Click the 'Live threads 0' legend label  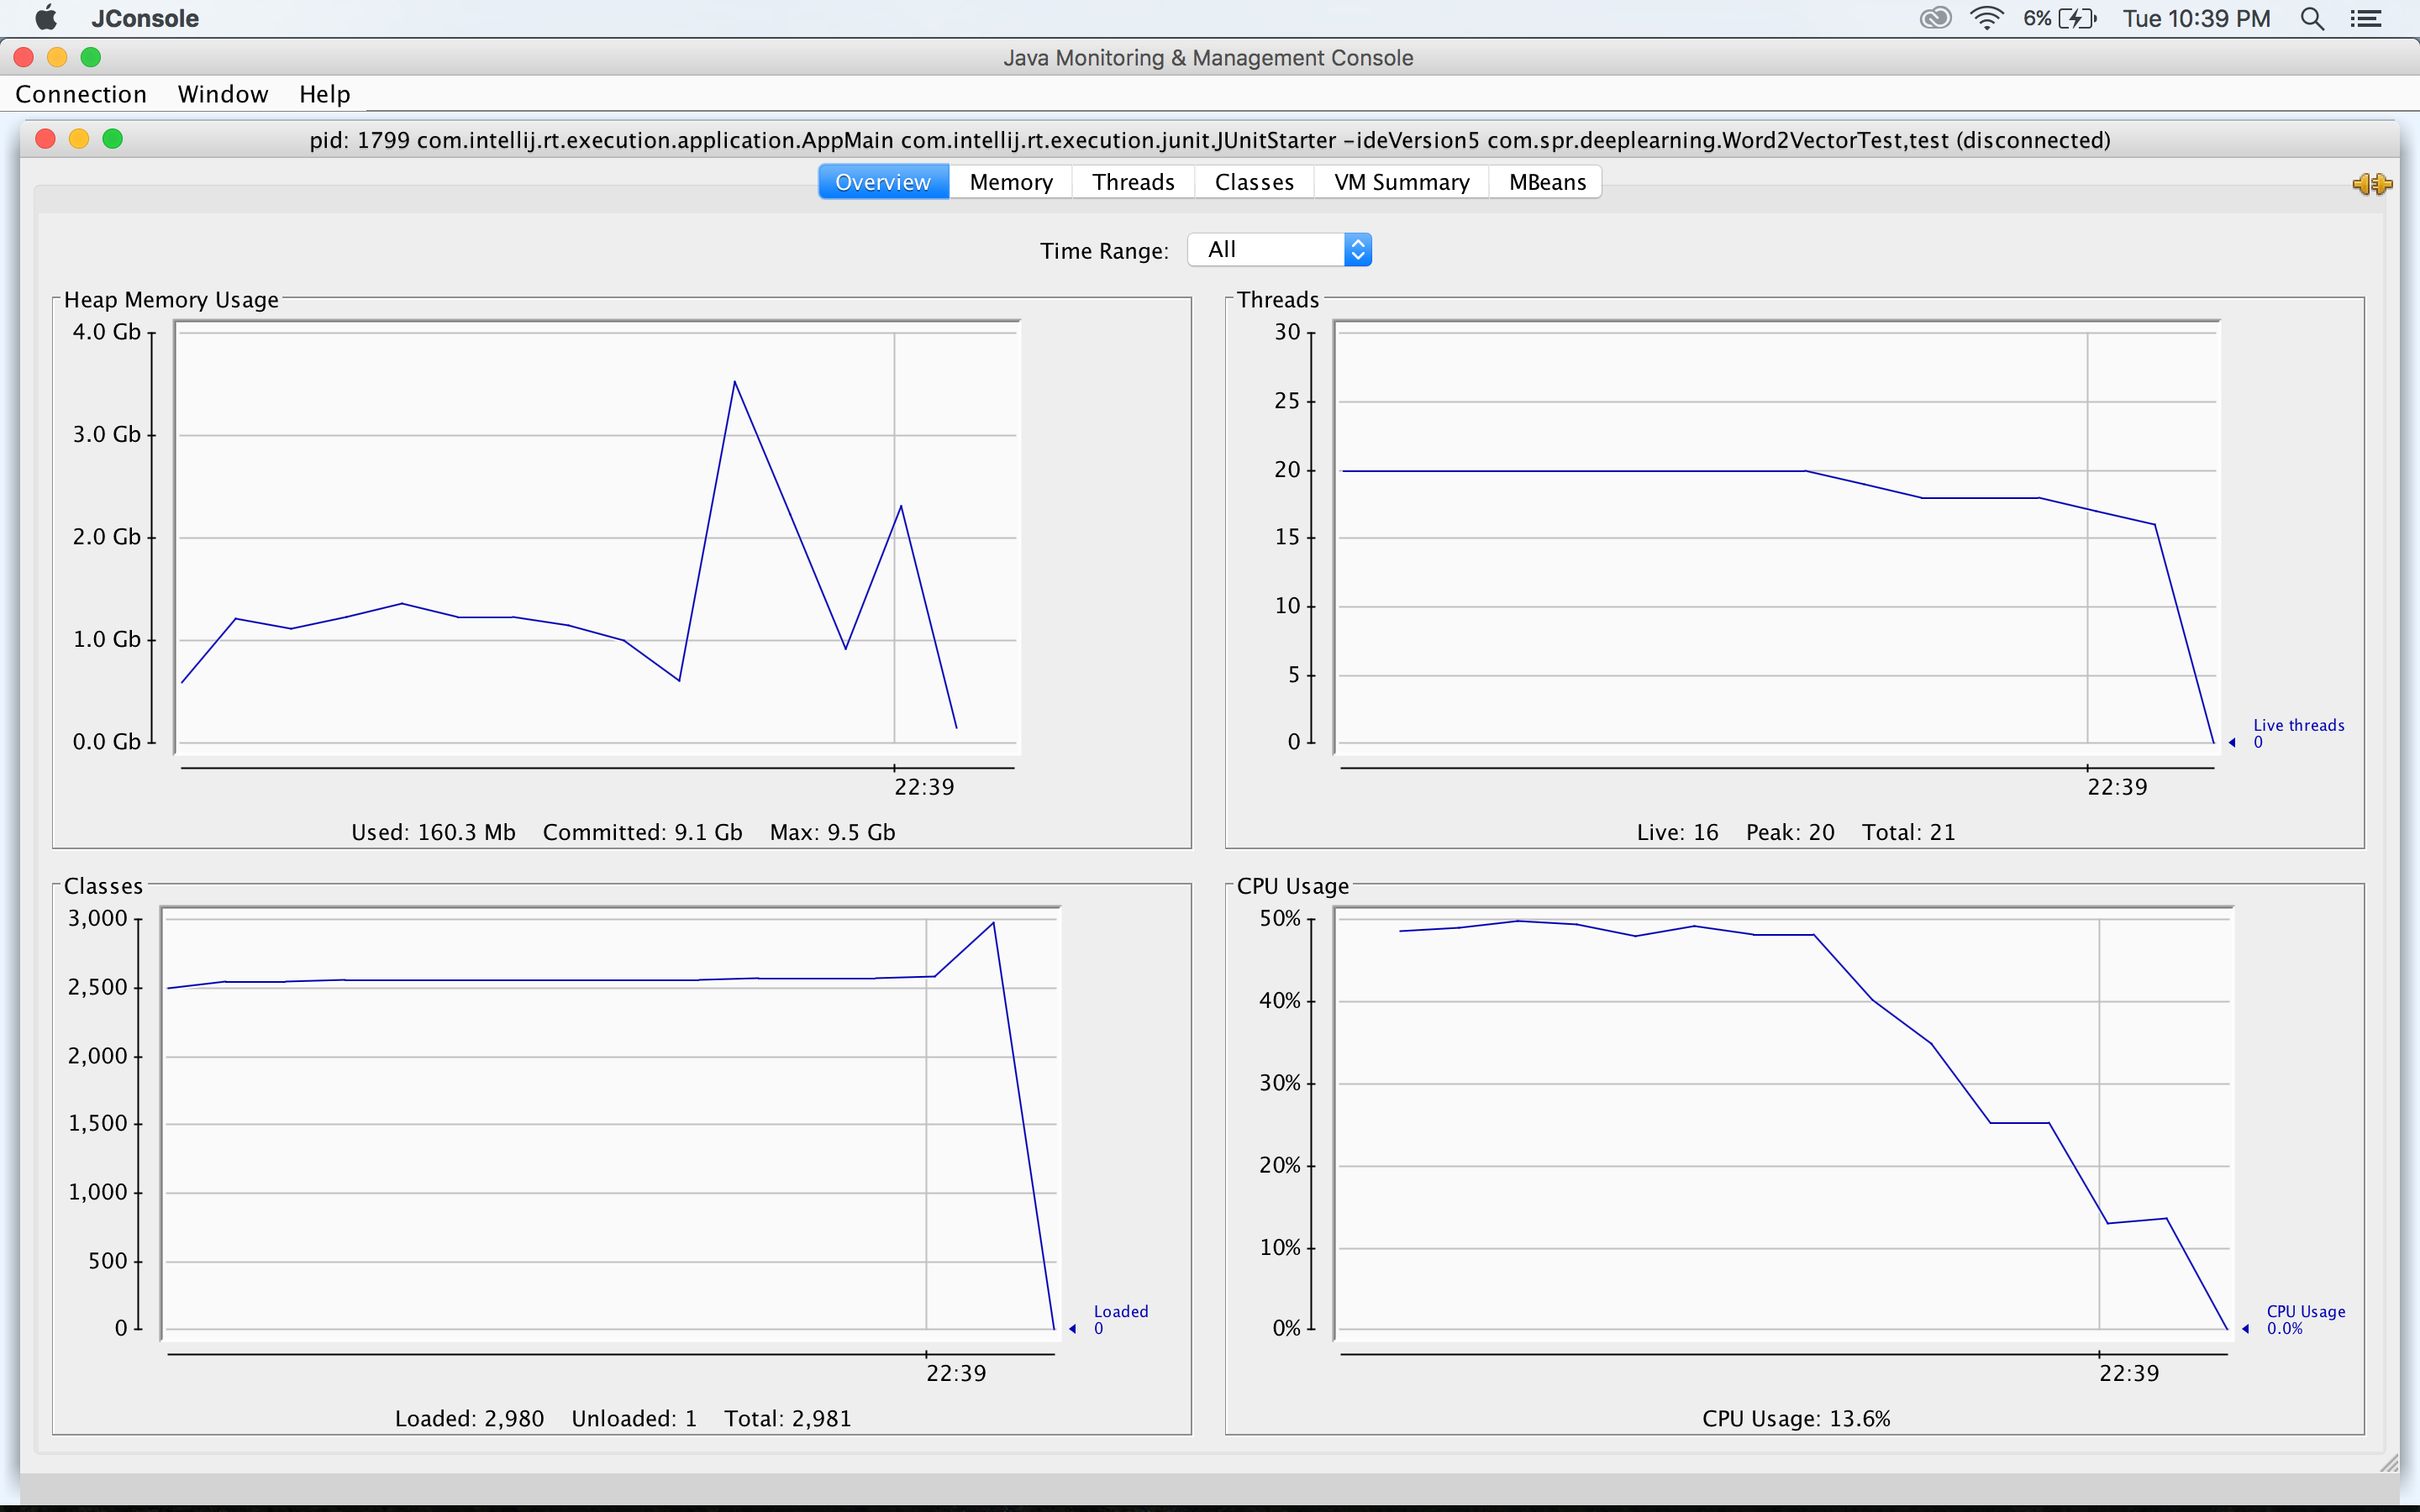tap(2298, 733)
